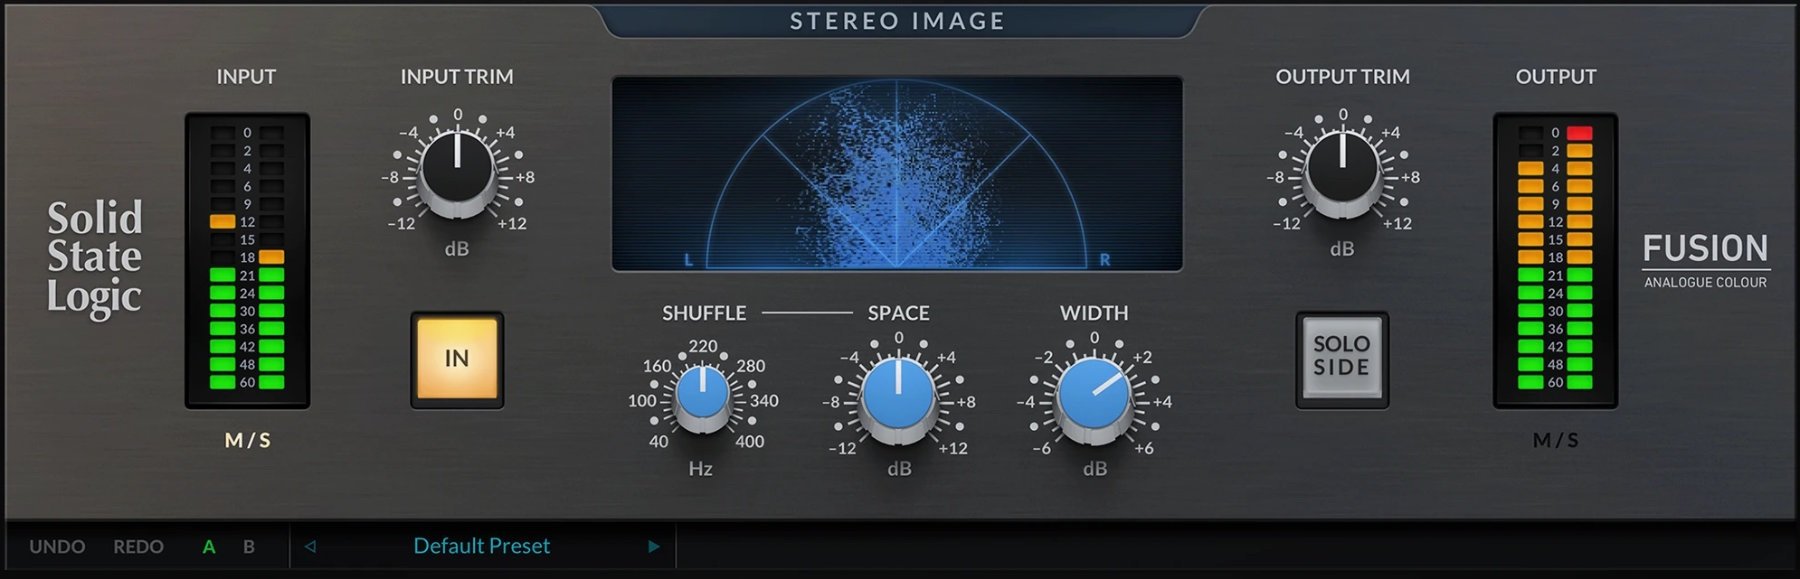1800x579 pixels.
Task: Click the Solid State Logic logo
Action: coord(95,258)
